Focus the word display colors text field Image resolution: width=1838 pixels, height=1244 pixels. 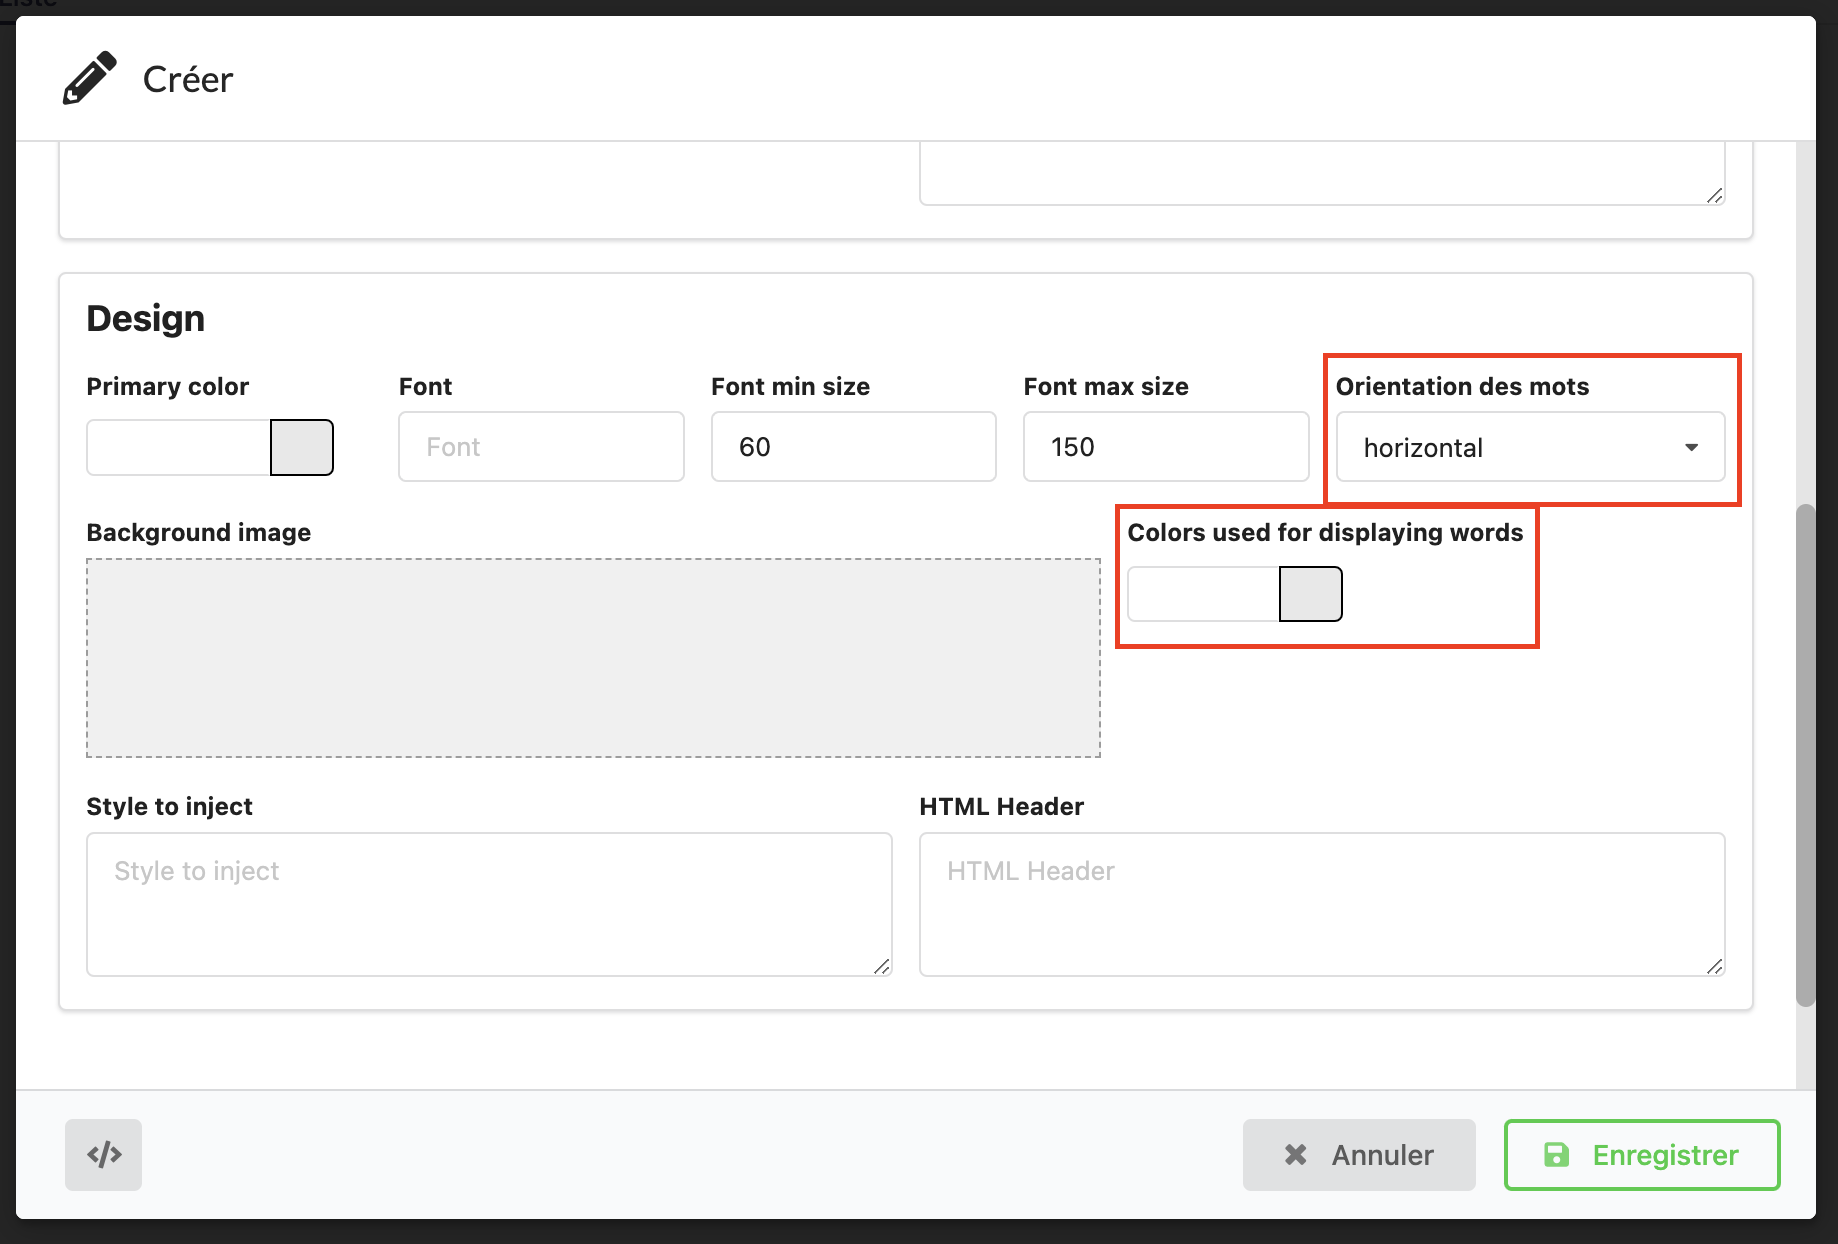pos(1203,594)
